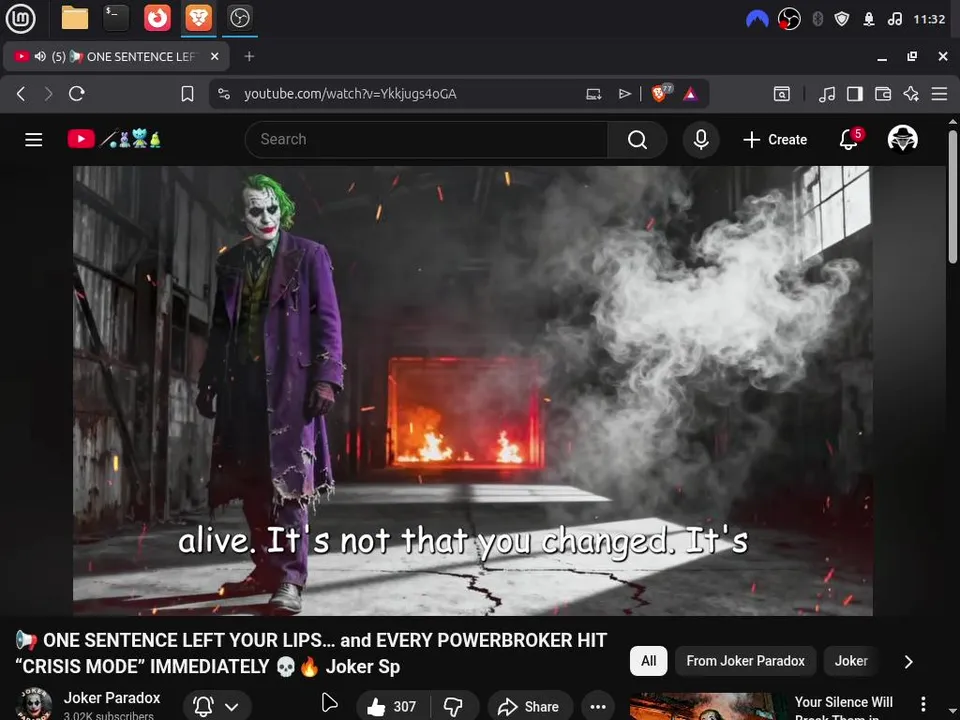
Task: Open Leo AI assistant sparkle icon
Action: point(911,94)
